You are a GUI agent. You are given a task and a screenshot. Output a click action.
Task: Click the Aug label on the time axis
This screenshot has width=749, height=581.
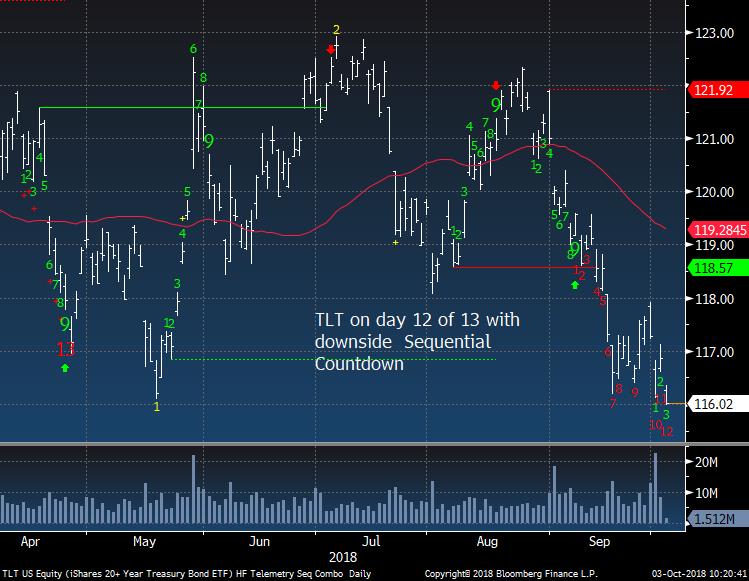pos(487,542)
